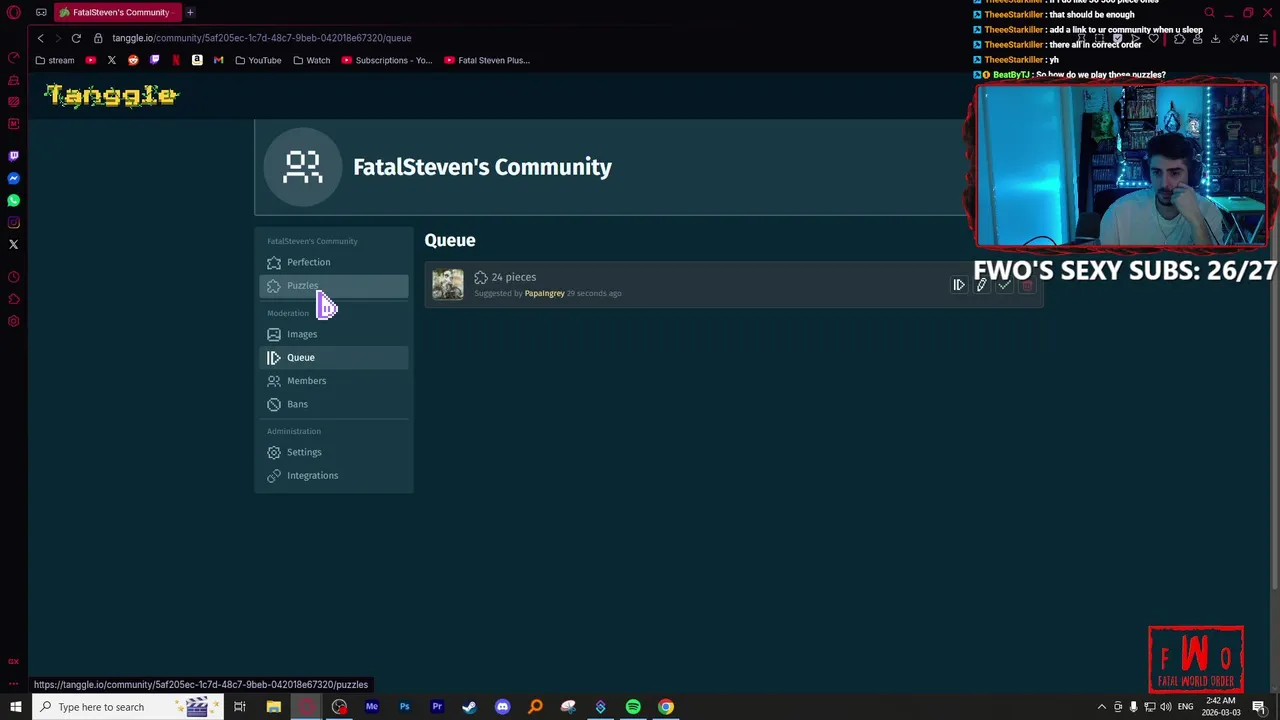This screenshot has height=720, width=1280.
Task: Open the stream bookmarks folder
Action: click(54, 60)
